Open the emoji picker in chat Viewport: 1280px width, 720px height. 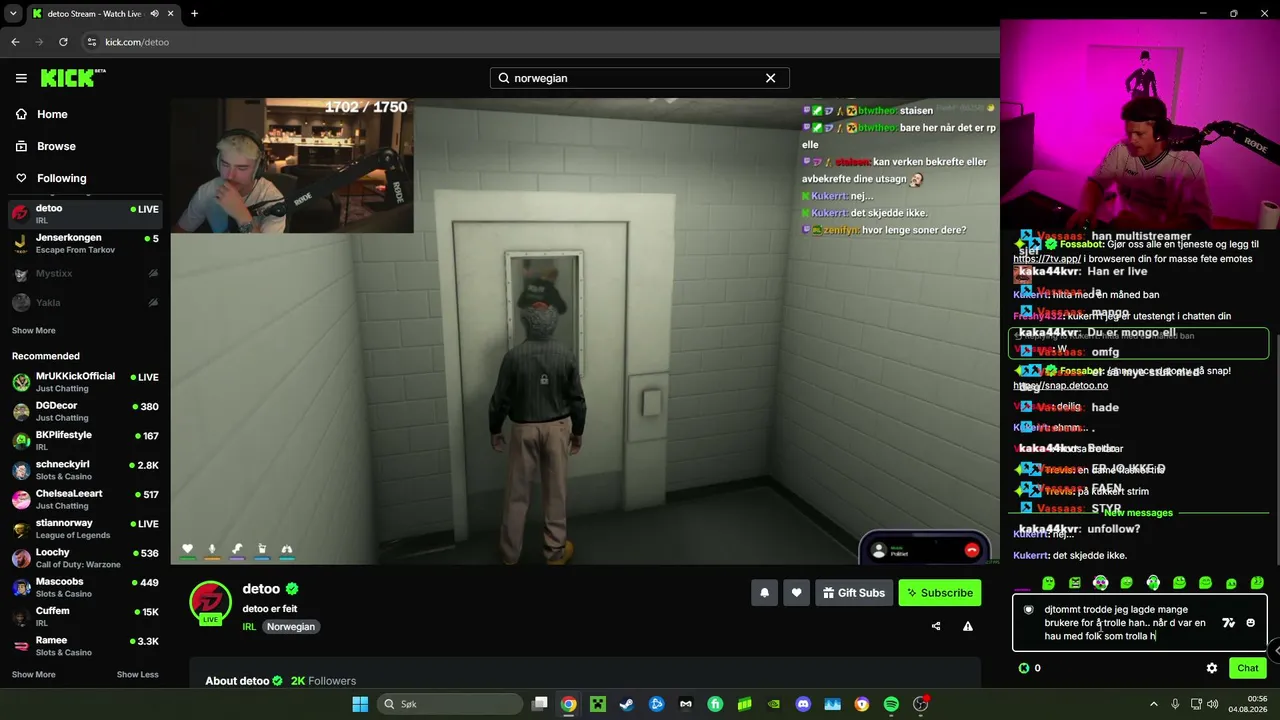tap(1250, 623)
